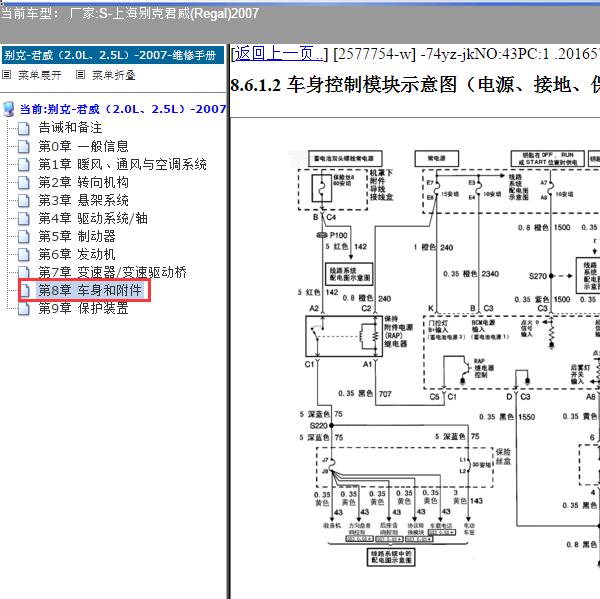Collapse all menus with 菜单折叠
This screenshot has height=599, width=600.
point(114,75)
